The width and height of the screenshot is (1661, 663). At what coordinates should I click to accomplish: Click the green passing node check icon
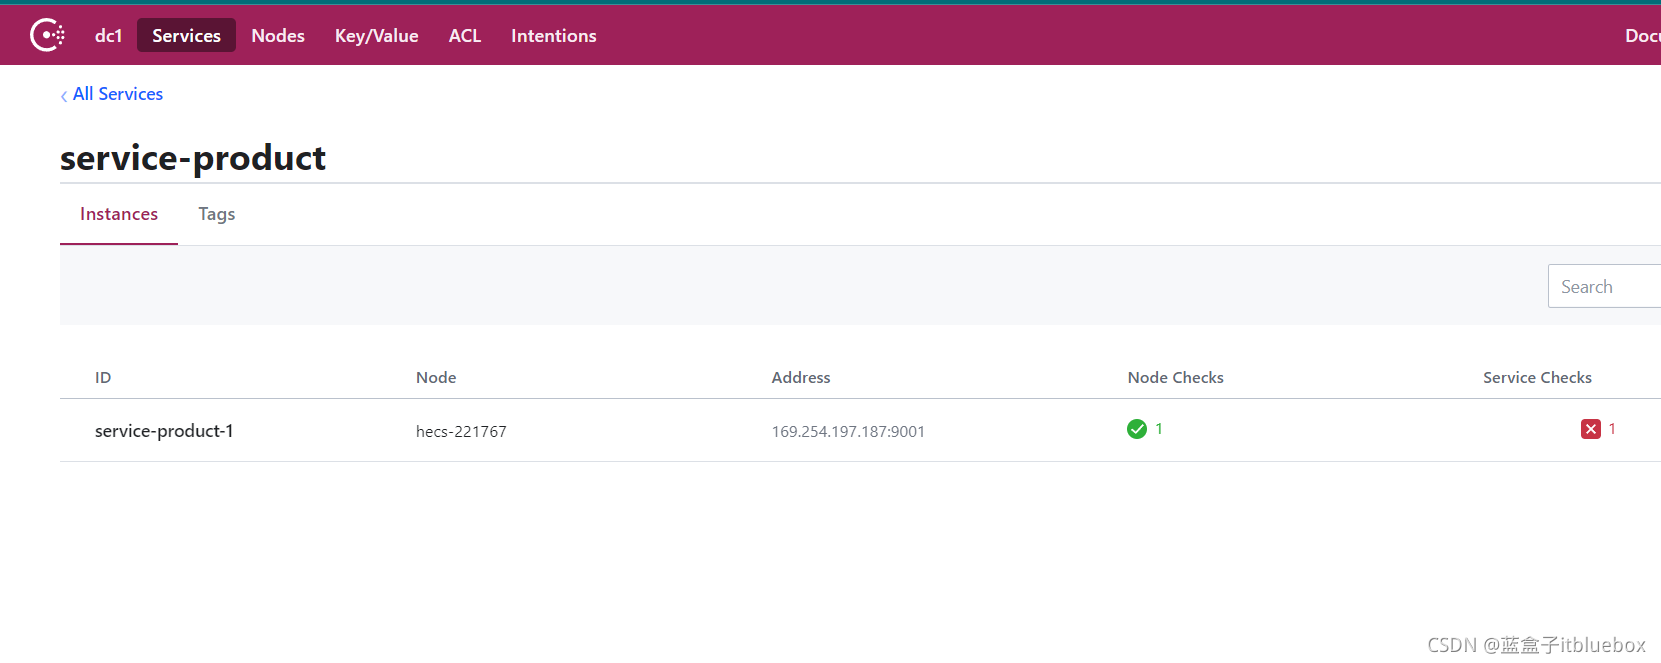pyautogui.click(x=1137, y=429)
